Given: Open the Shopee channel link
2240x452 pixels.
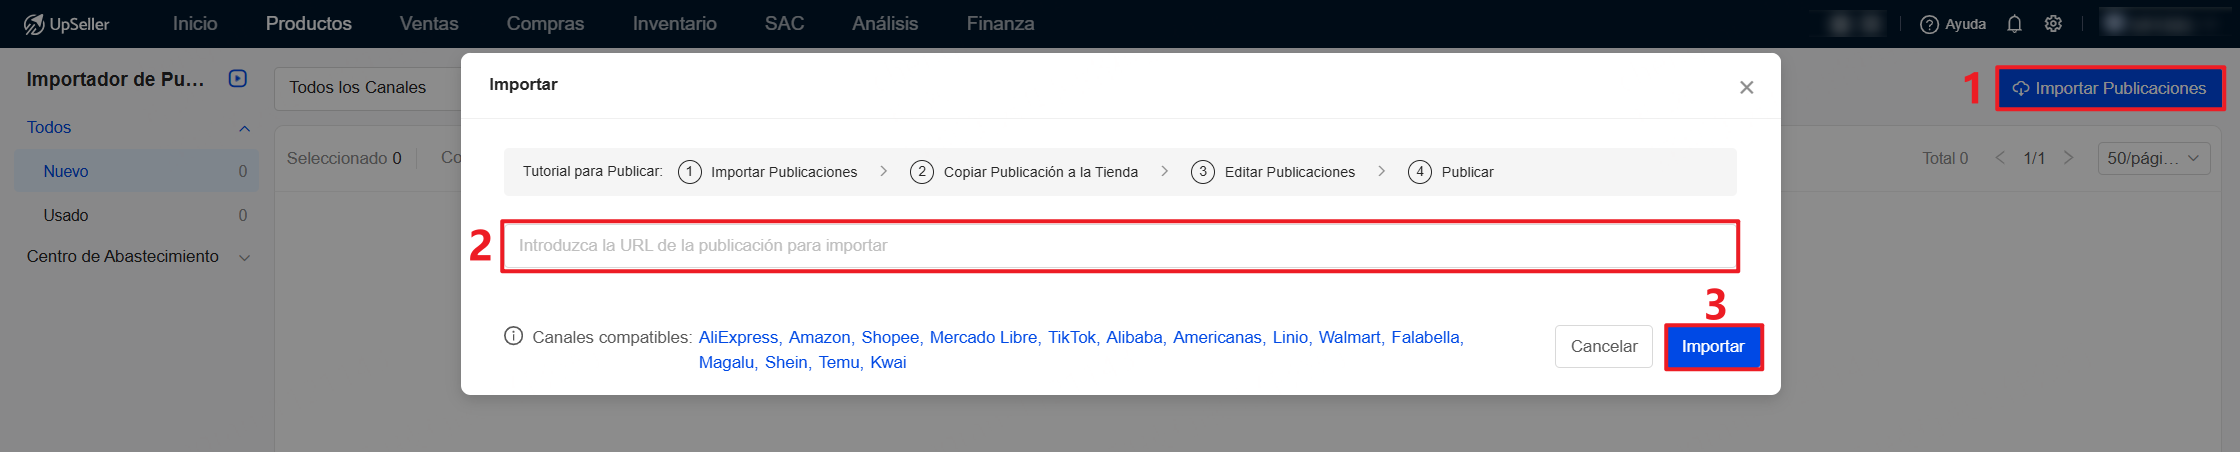Looking at the screenshot, I should point(890,337).
